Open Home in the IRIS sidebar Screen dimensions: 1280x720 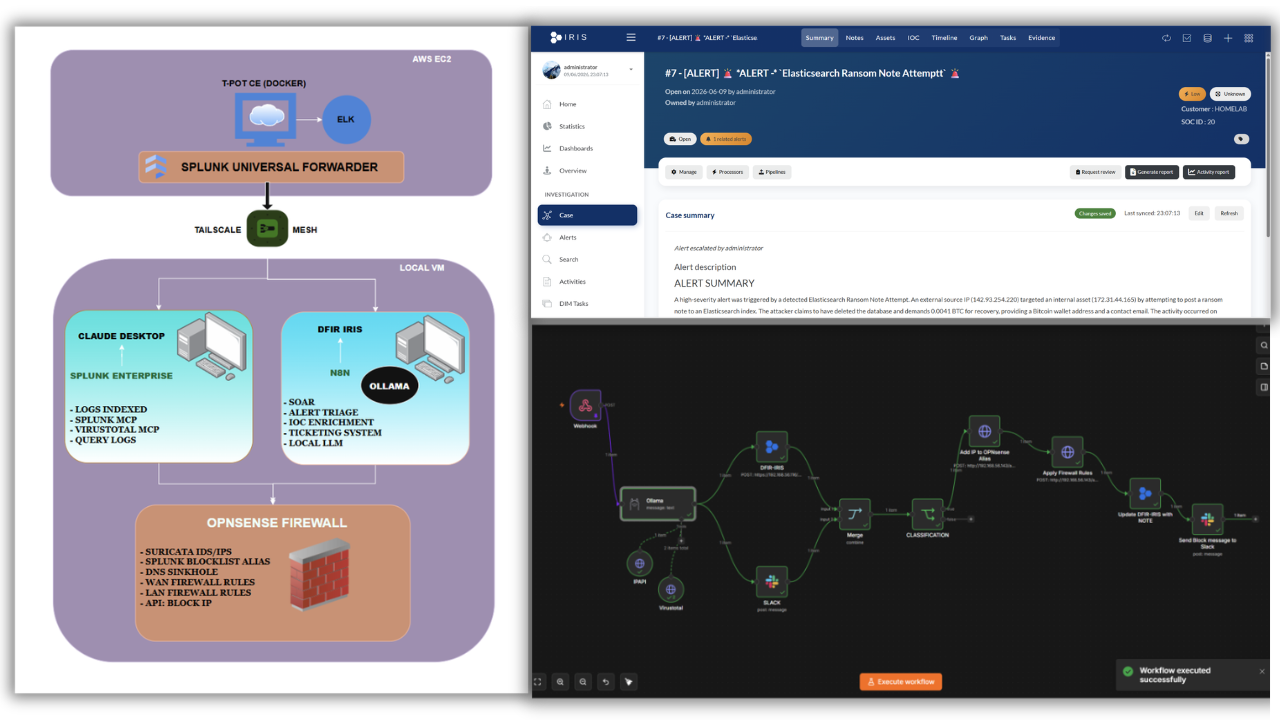point(587,104)
